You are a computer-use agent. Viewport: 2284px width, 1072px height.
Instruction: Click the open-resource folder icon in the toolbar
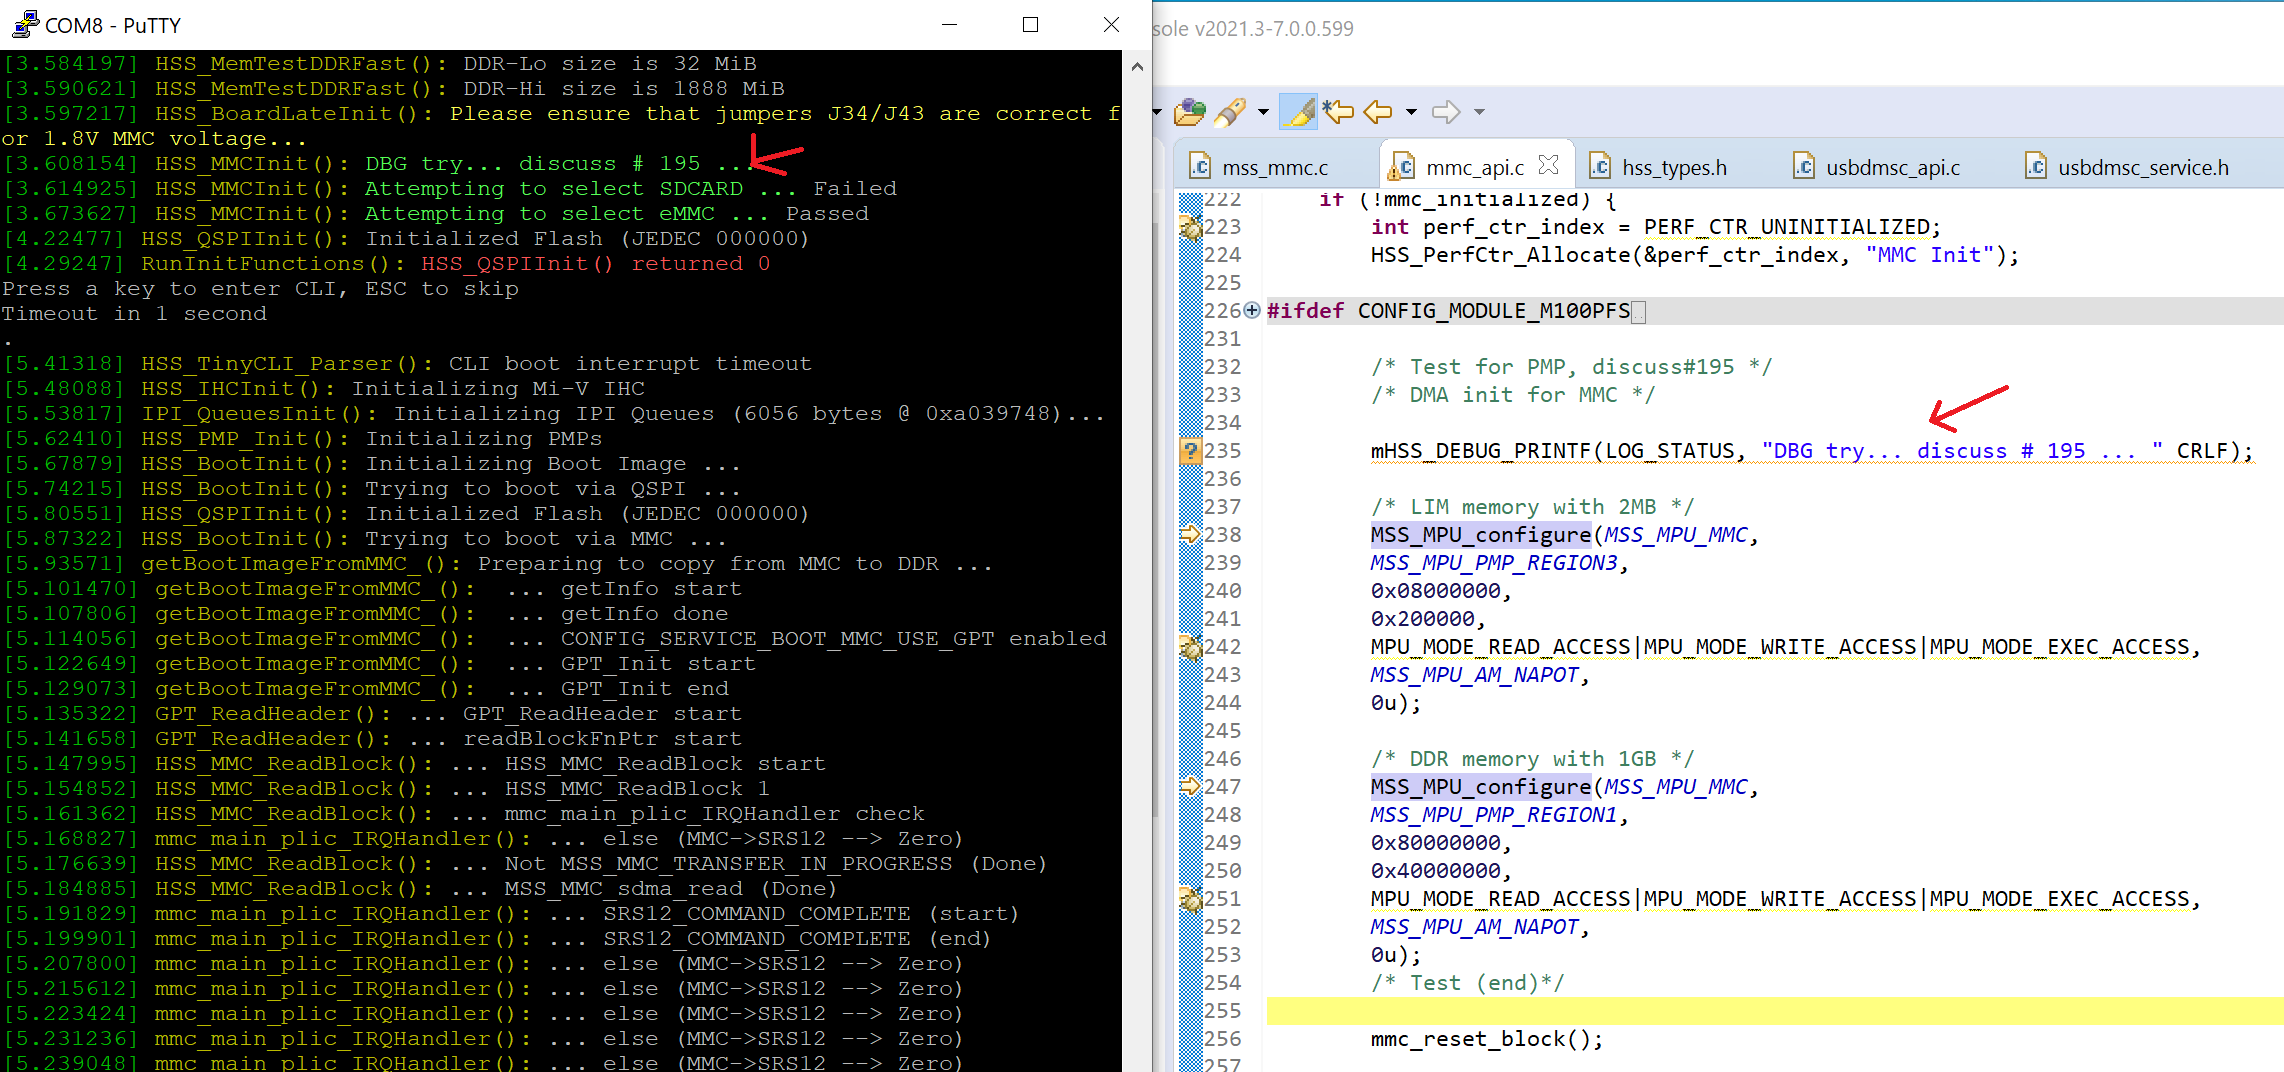click(x=1189, y=112)
